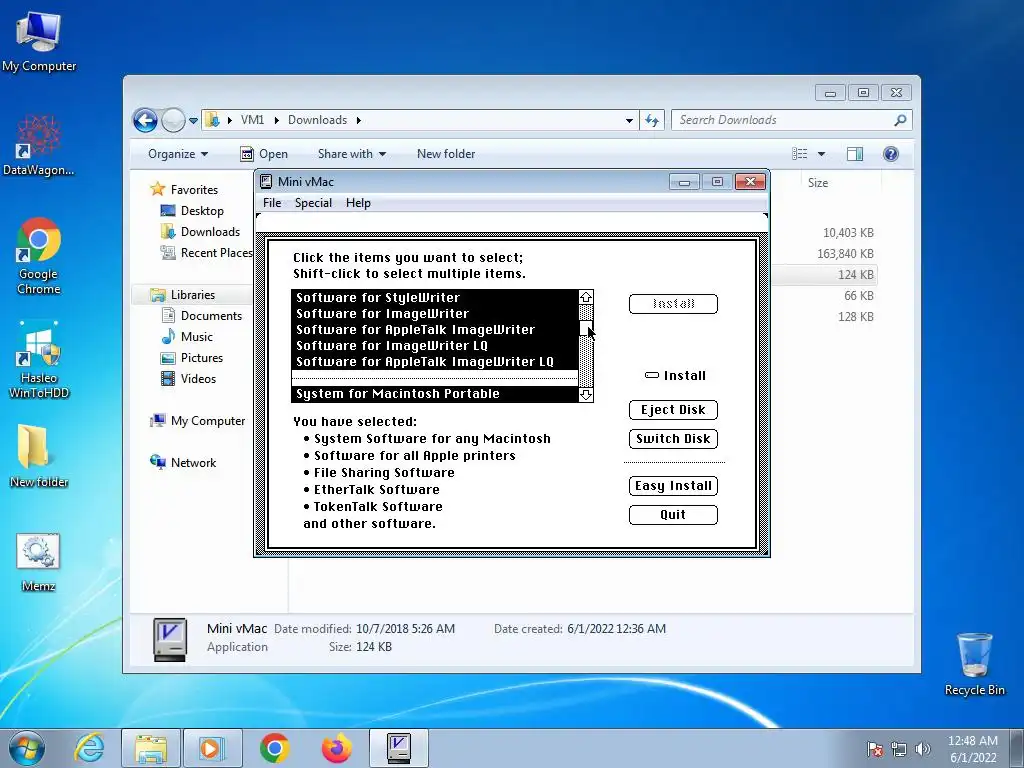Launch Internet Explorer from taskbar
The image size is (1024, 768).
pyautogui.click(x=89, y=748)
